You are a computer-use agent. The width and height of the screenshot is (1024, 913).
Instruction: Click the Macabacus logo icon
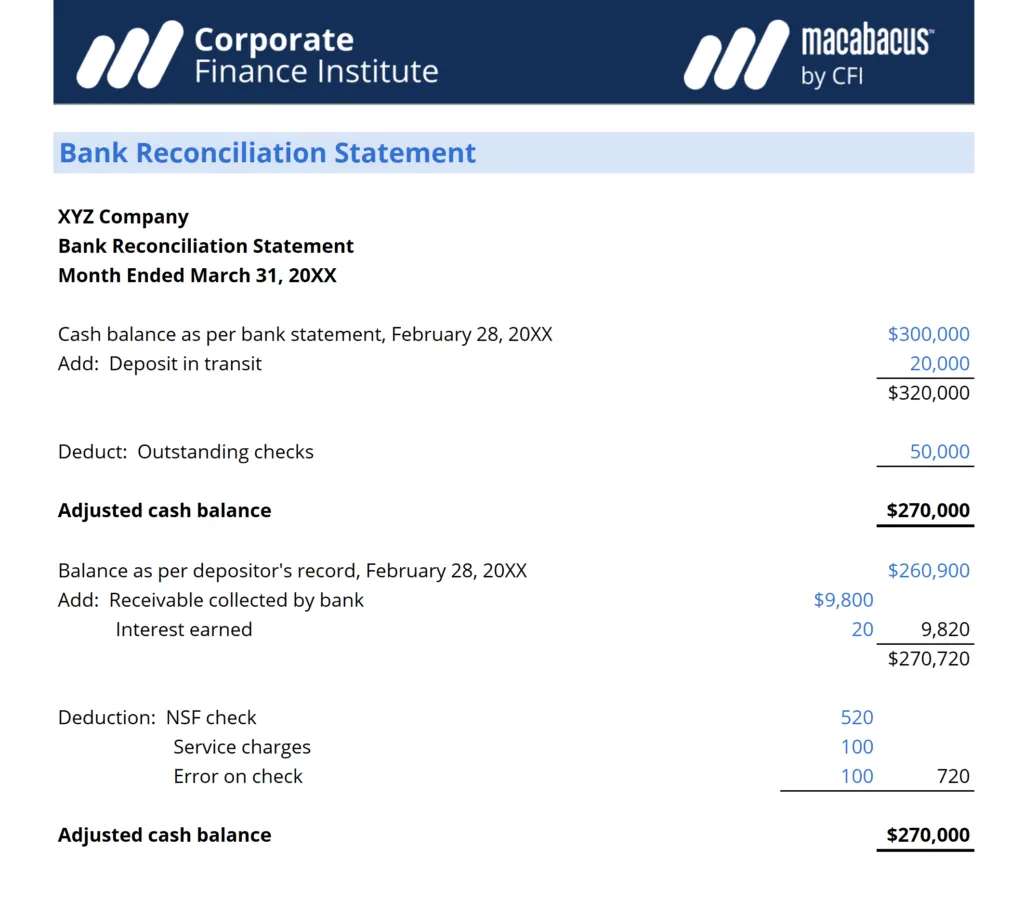(x=735, y=54)
